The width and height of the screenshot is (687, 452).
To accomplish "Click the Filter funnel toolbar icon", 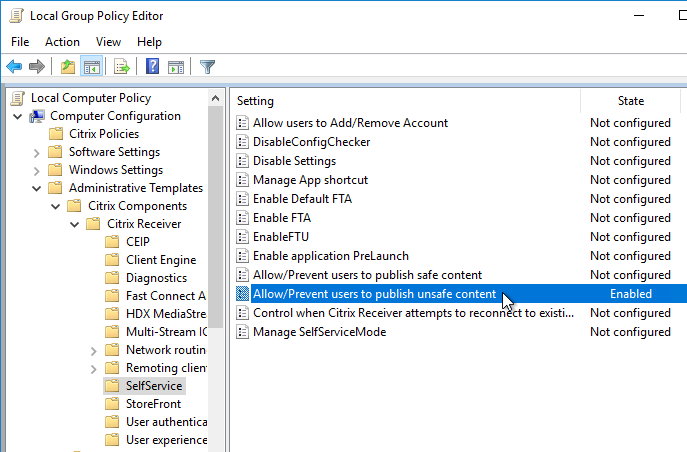I will click(x=207, y=67).
